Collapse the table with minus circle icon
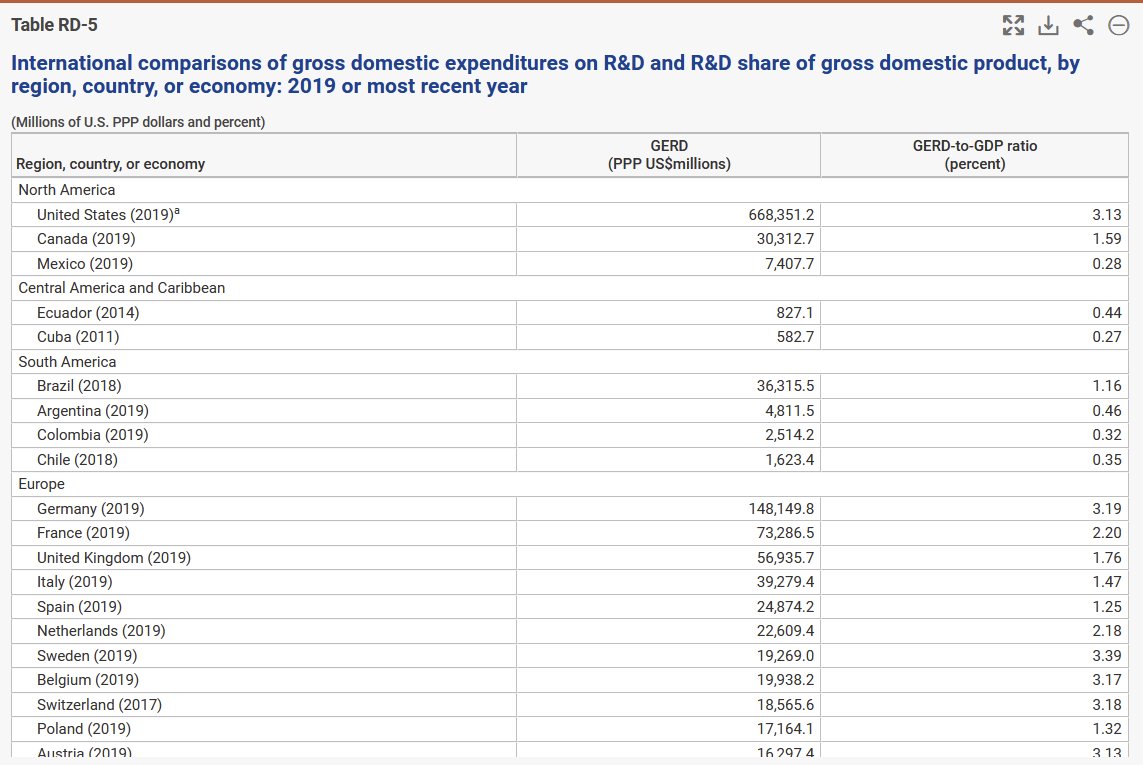Viewport: 1143px width, 765px height. point(1118,25)
